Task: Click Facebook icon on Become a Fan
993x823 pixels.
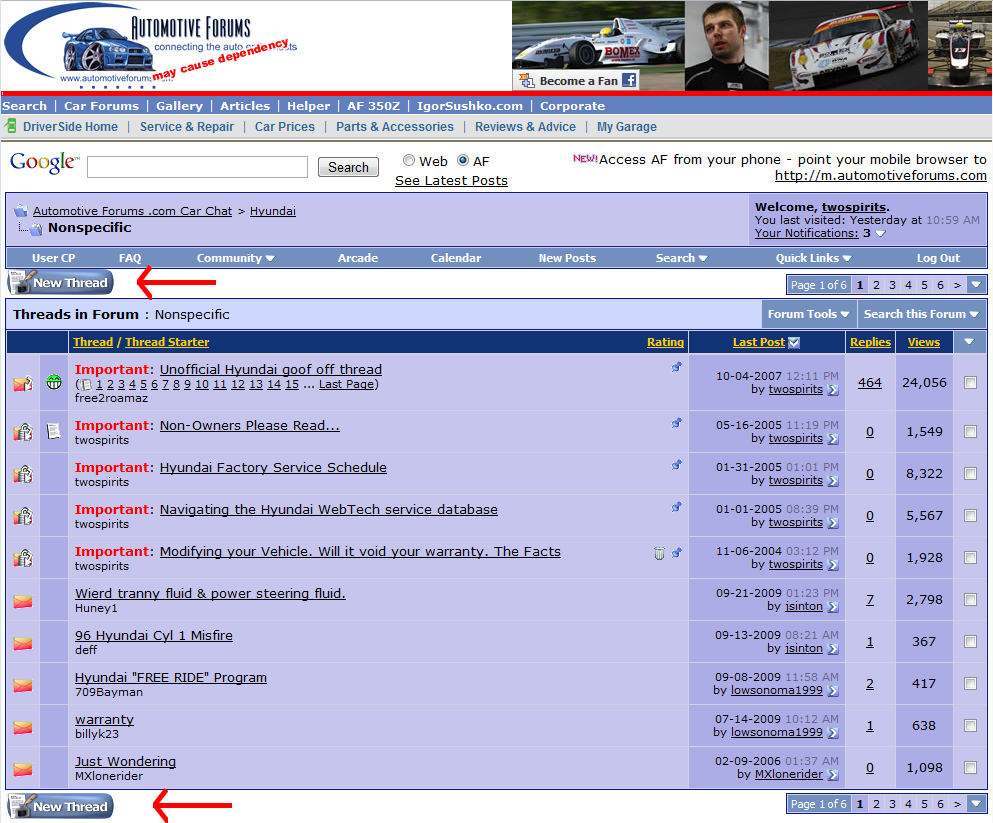Action: click(x=629, y=81)
